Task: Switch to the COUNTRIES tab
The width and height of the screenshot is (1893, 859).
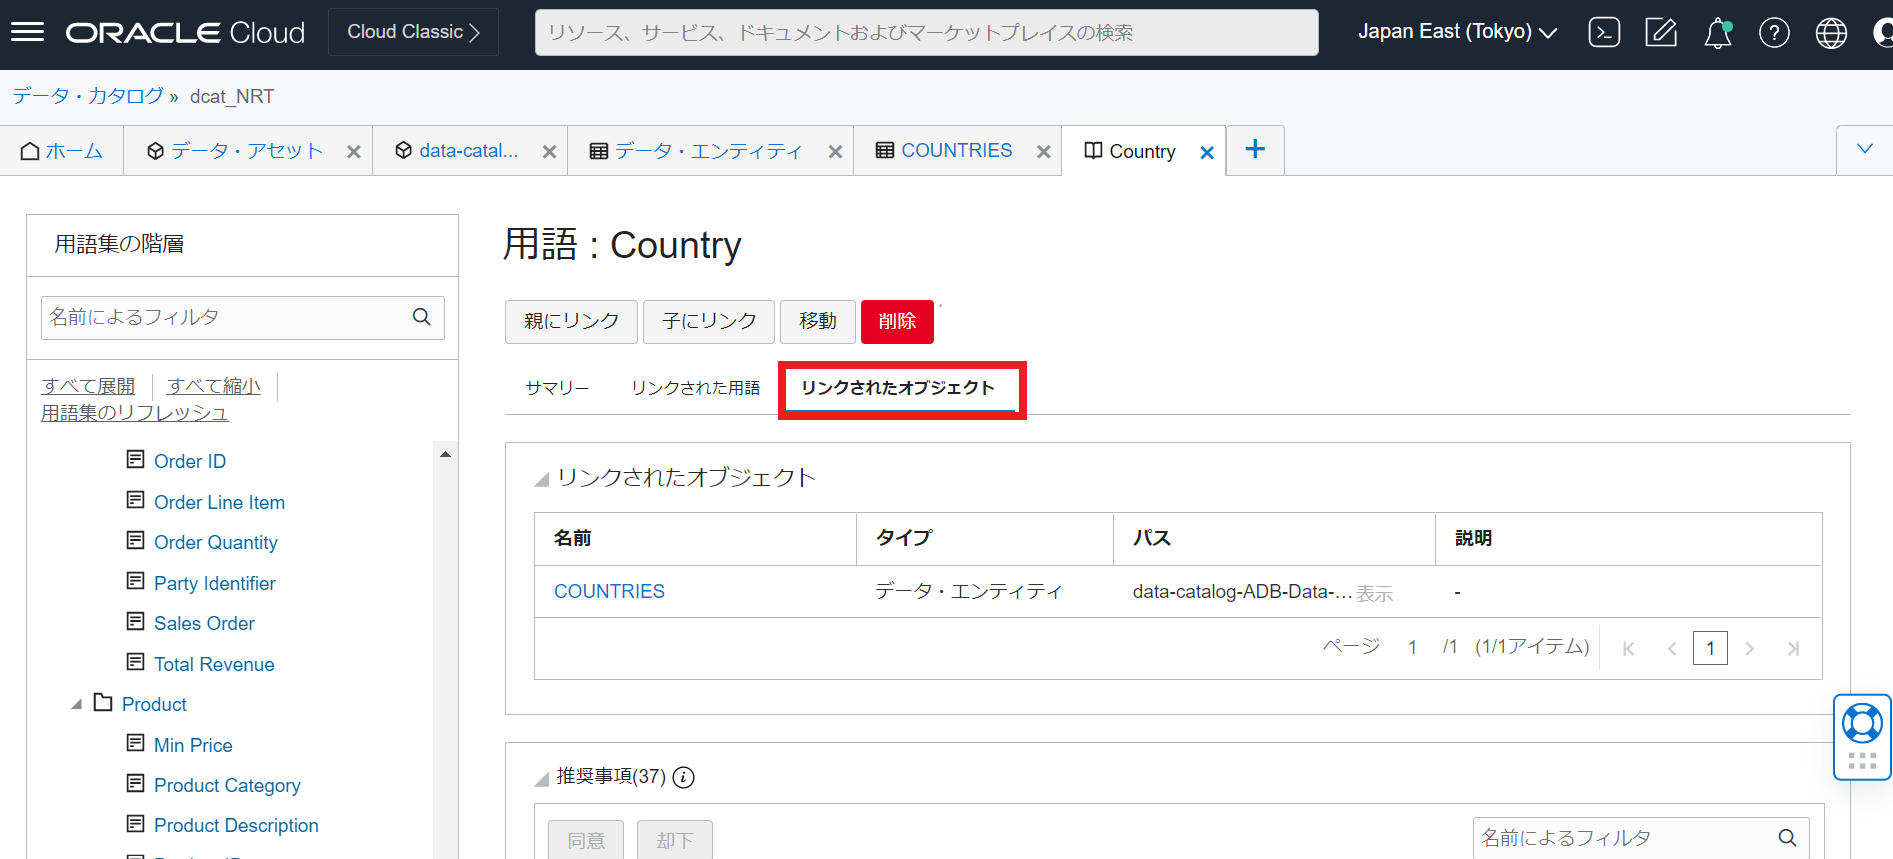Action: click(x=956, y=151)
